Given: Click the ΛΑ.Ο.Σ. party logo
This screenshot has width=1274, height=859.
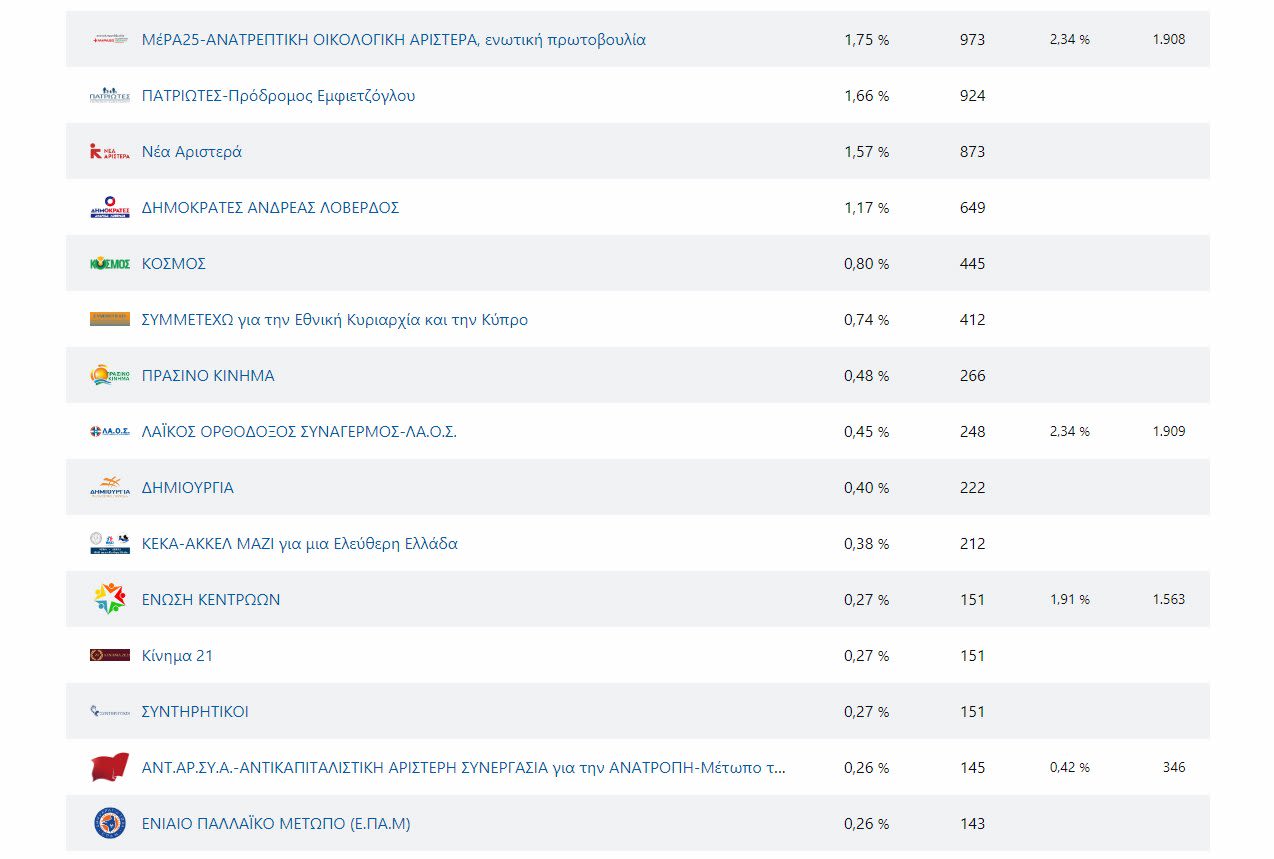Looking at the screenshot, I should coord(110,432).
